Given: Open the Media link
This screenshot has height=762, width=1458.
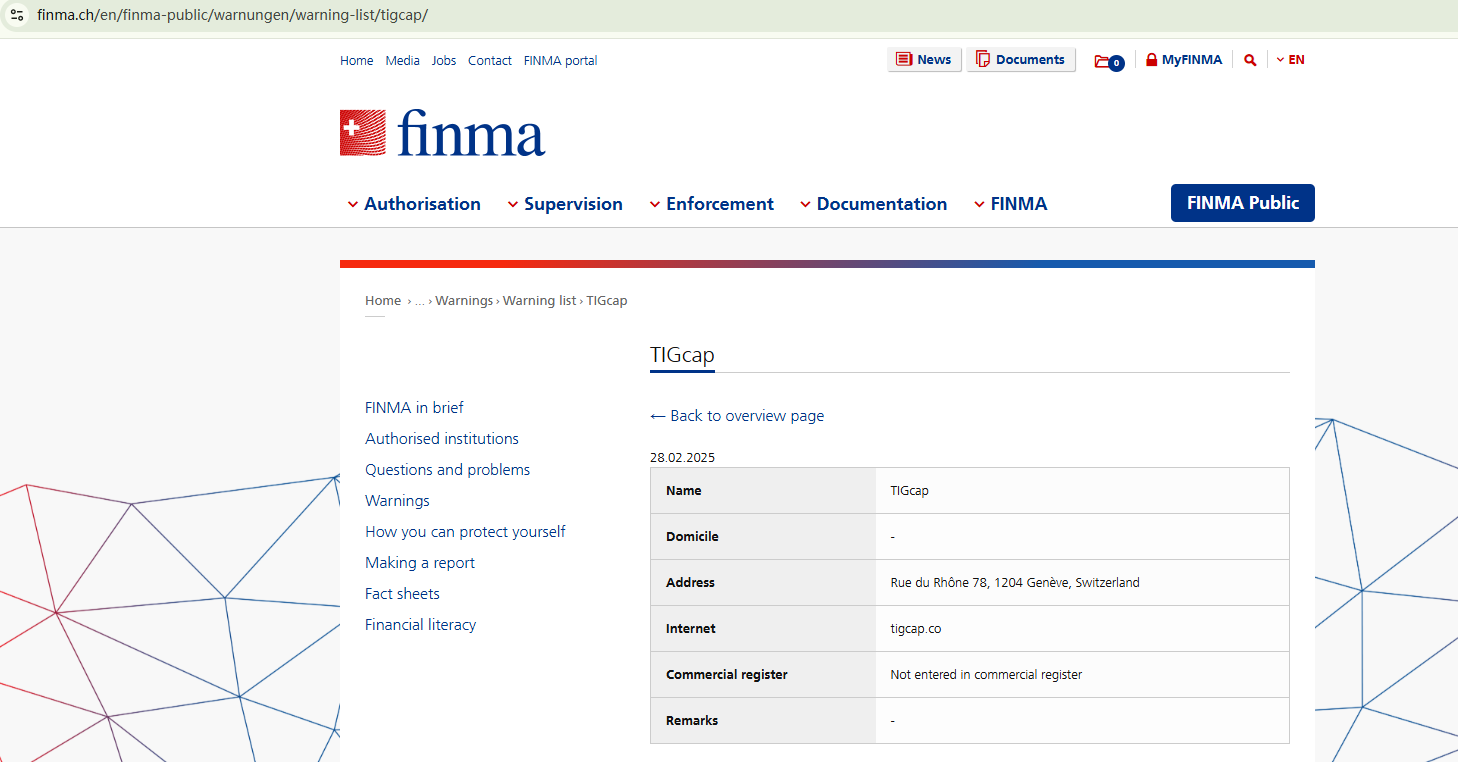Looking at the screenshot, I should click(x=403, y=61).
